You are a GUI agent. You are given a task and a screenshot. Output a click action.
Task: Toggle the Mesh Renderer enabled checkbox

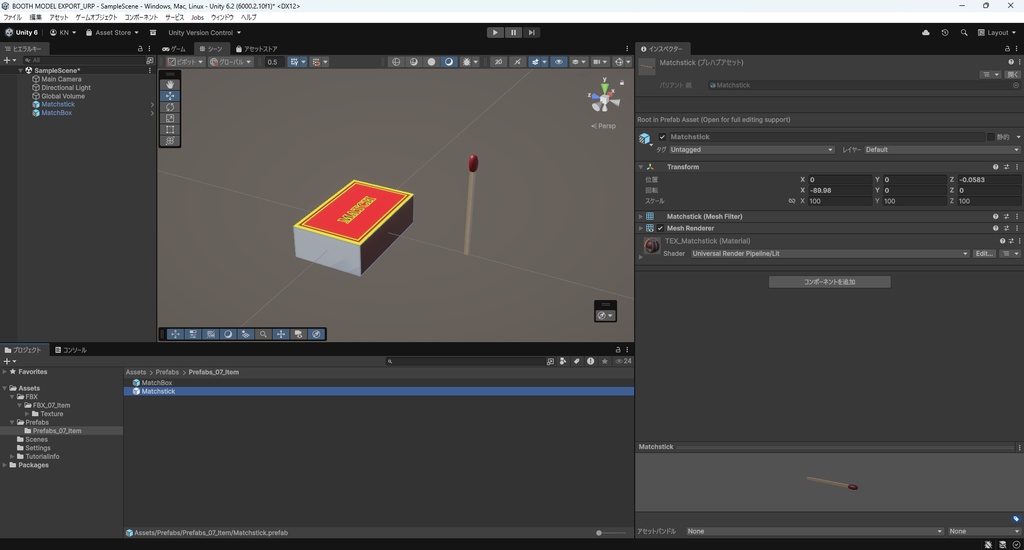pos(660,229)
